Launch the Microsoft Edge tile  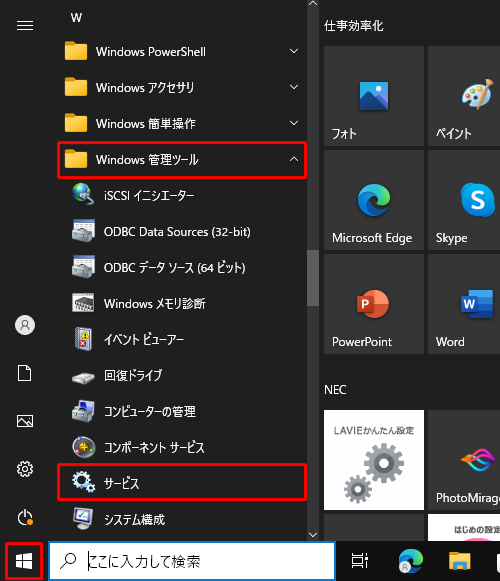(x=374, y=200)
